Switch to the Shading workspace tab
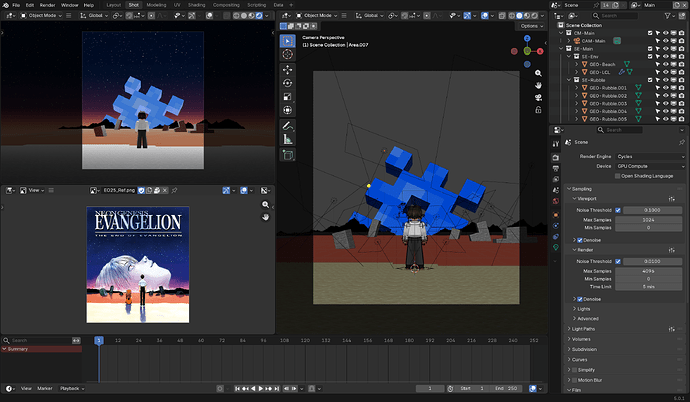Viewport: 690px width, 402px height. pos(197,5)
